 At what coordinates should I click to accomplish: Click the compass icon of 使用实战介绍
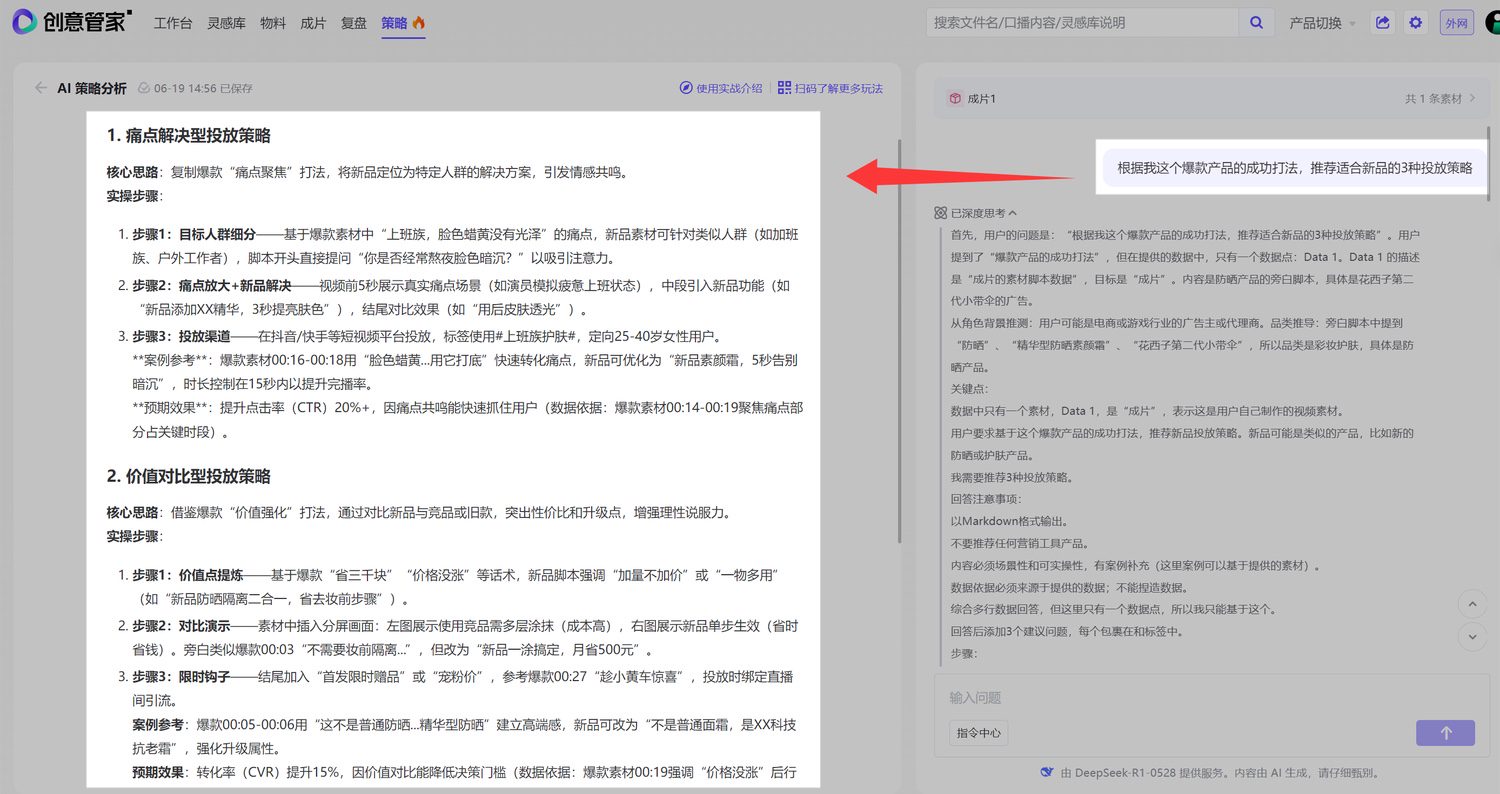[686, 88]
